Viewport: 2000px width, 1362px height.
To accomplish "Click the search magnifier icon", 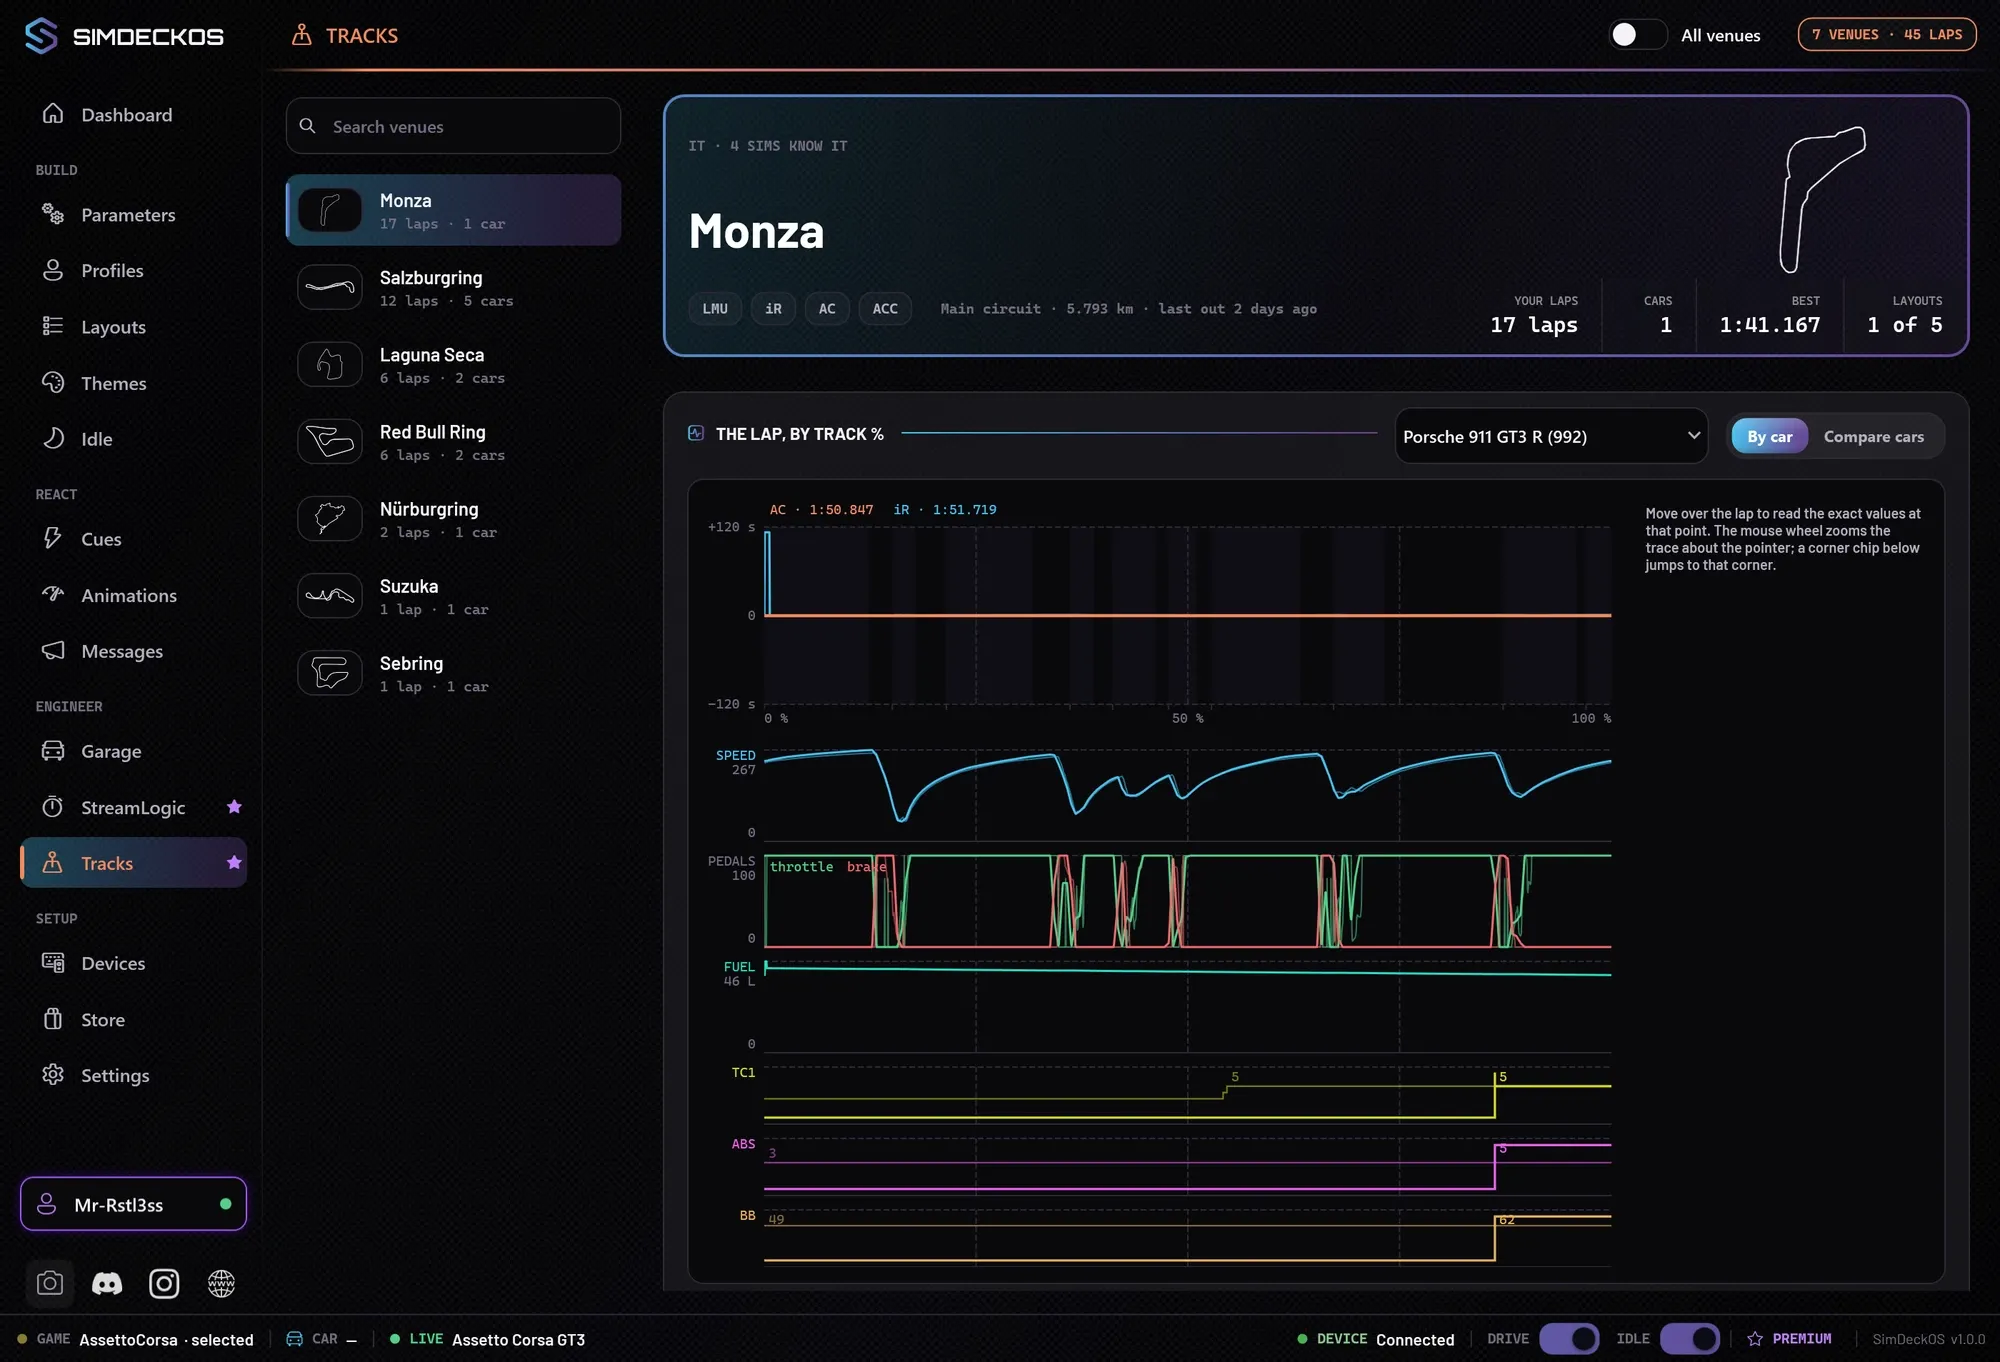I will coord(308,126).
